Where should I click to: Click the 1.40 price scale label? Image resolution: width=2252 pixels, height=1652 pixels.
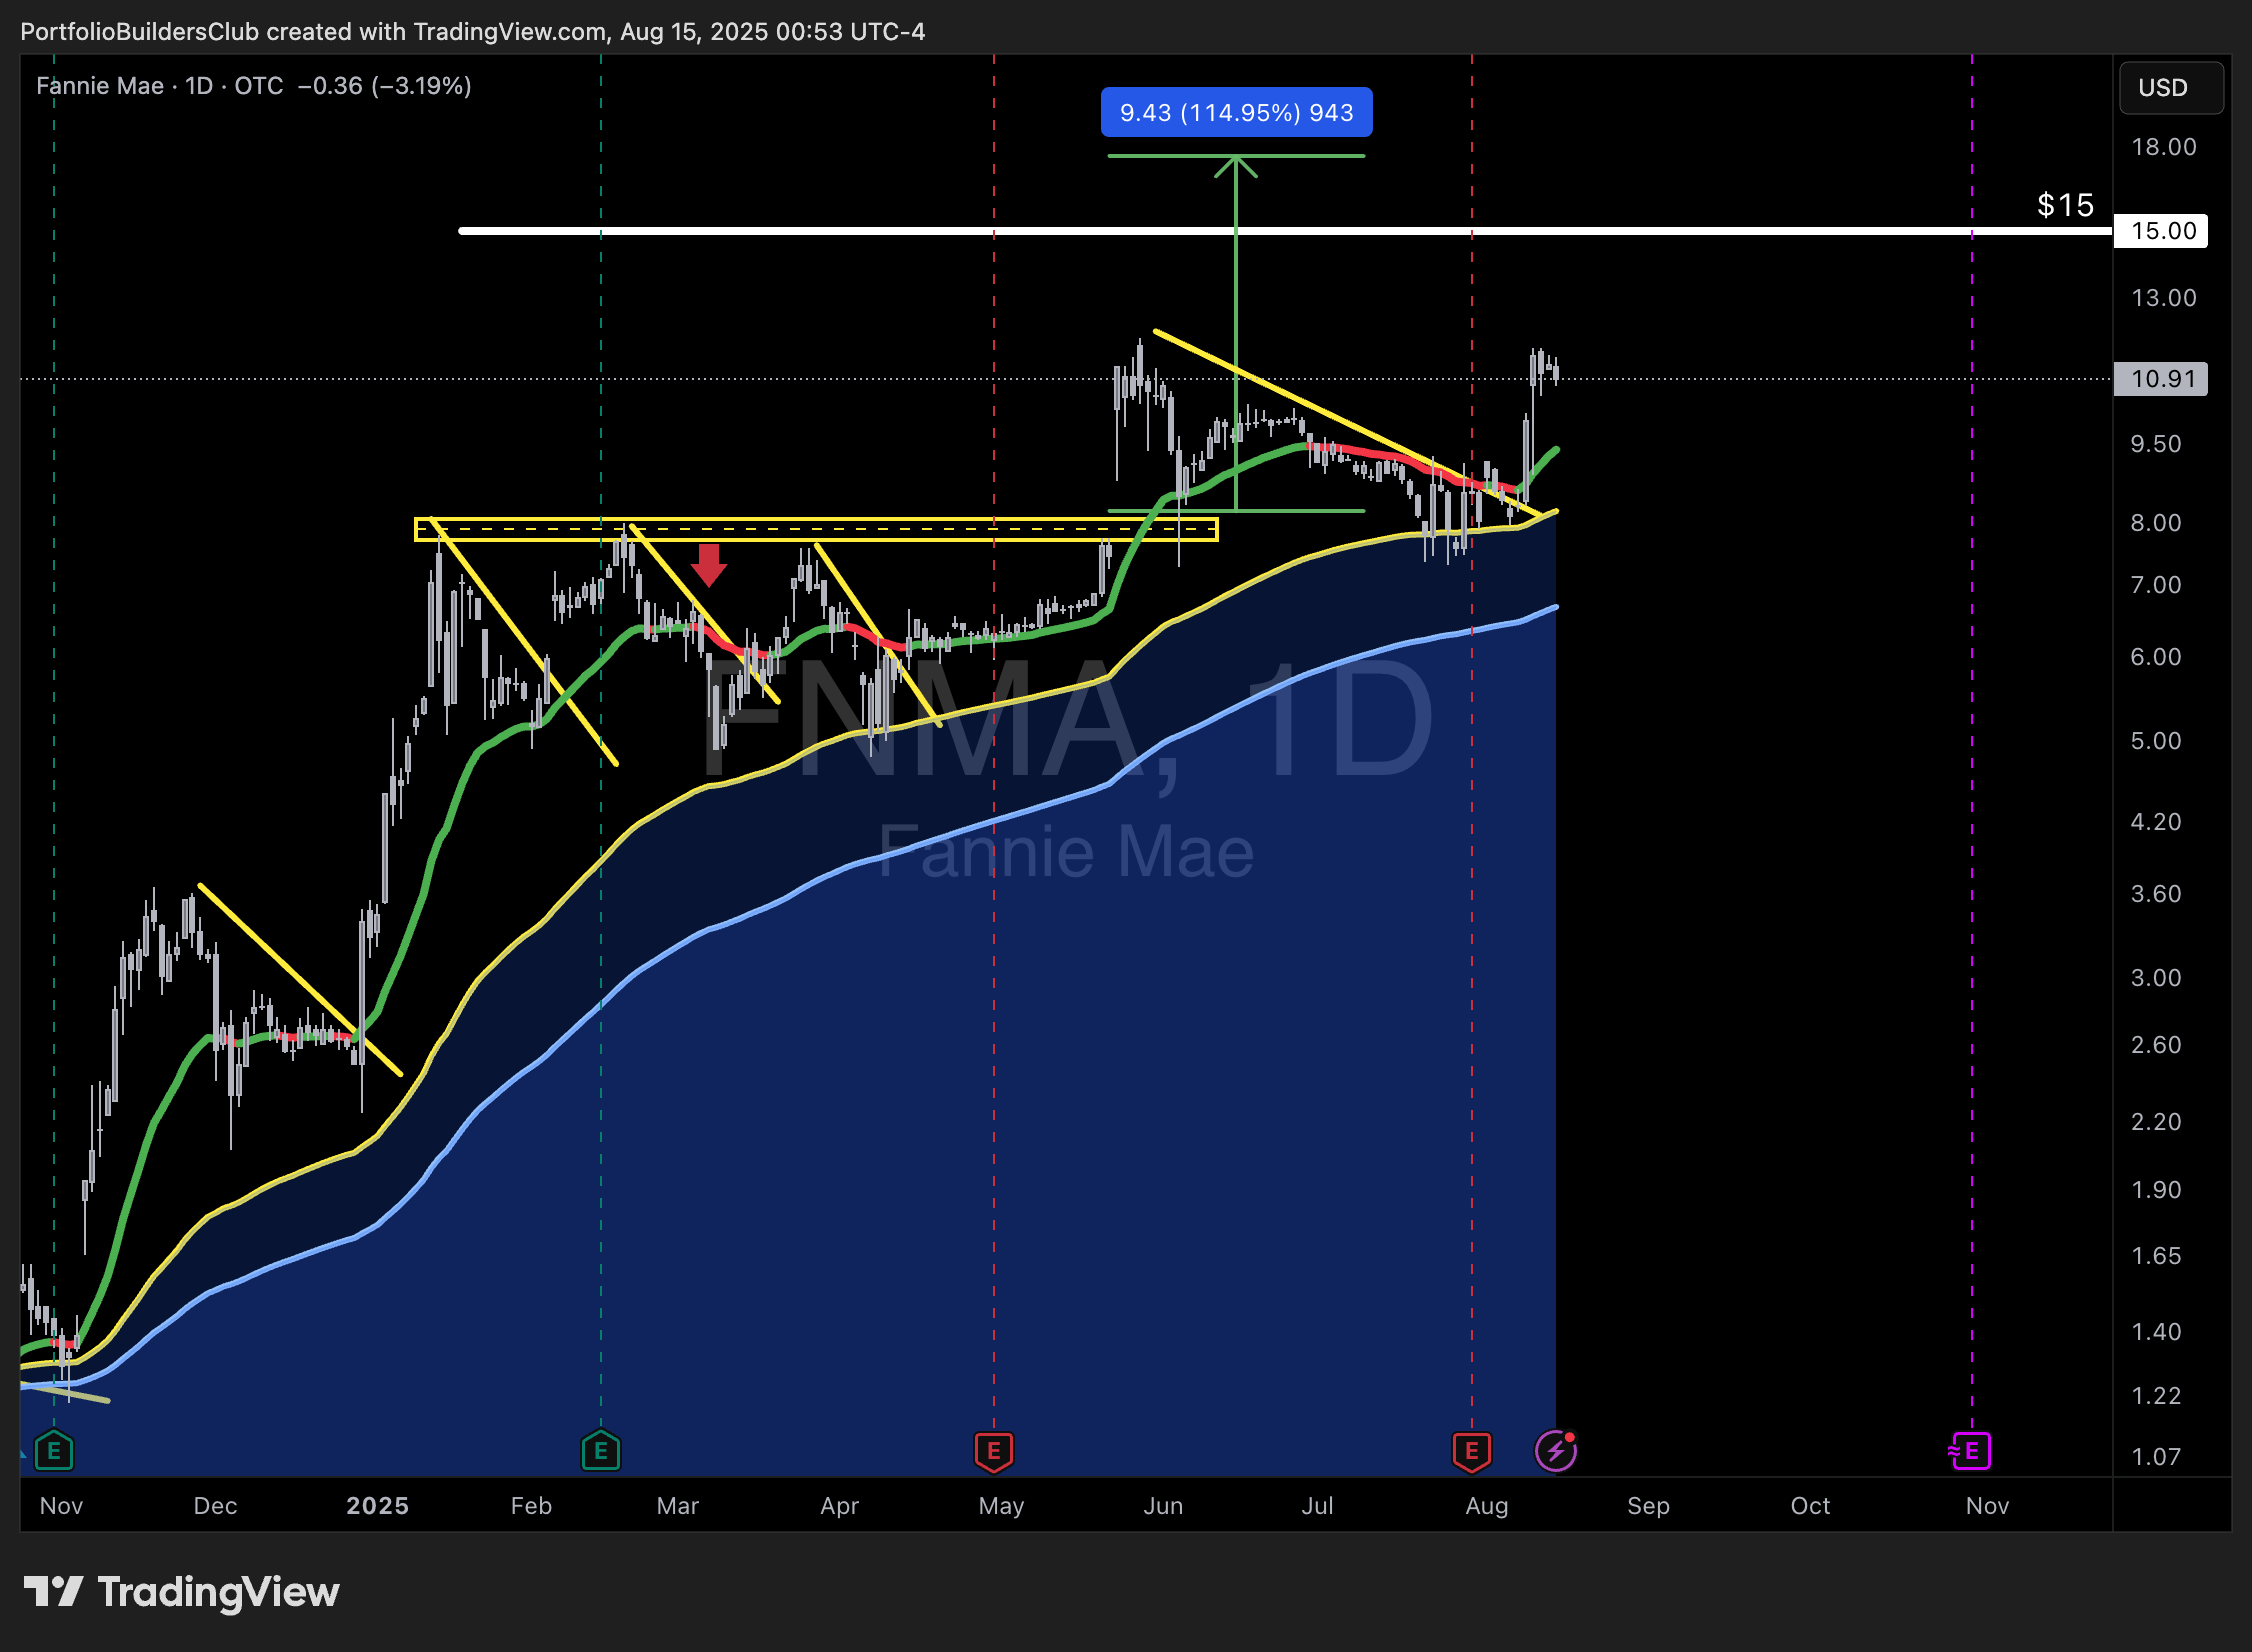[2156, 1332]
